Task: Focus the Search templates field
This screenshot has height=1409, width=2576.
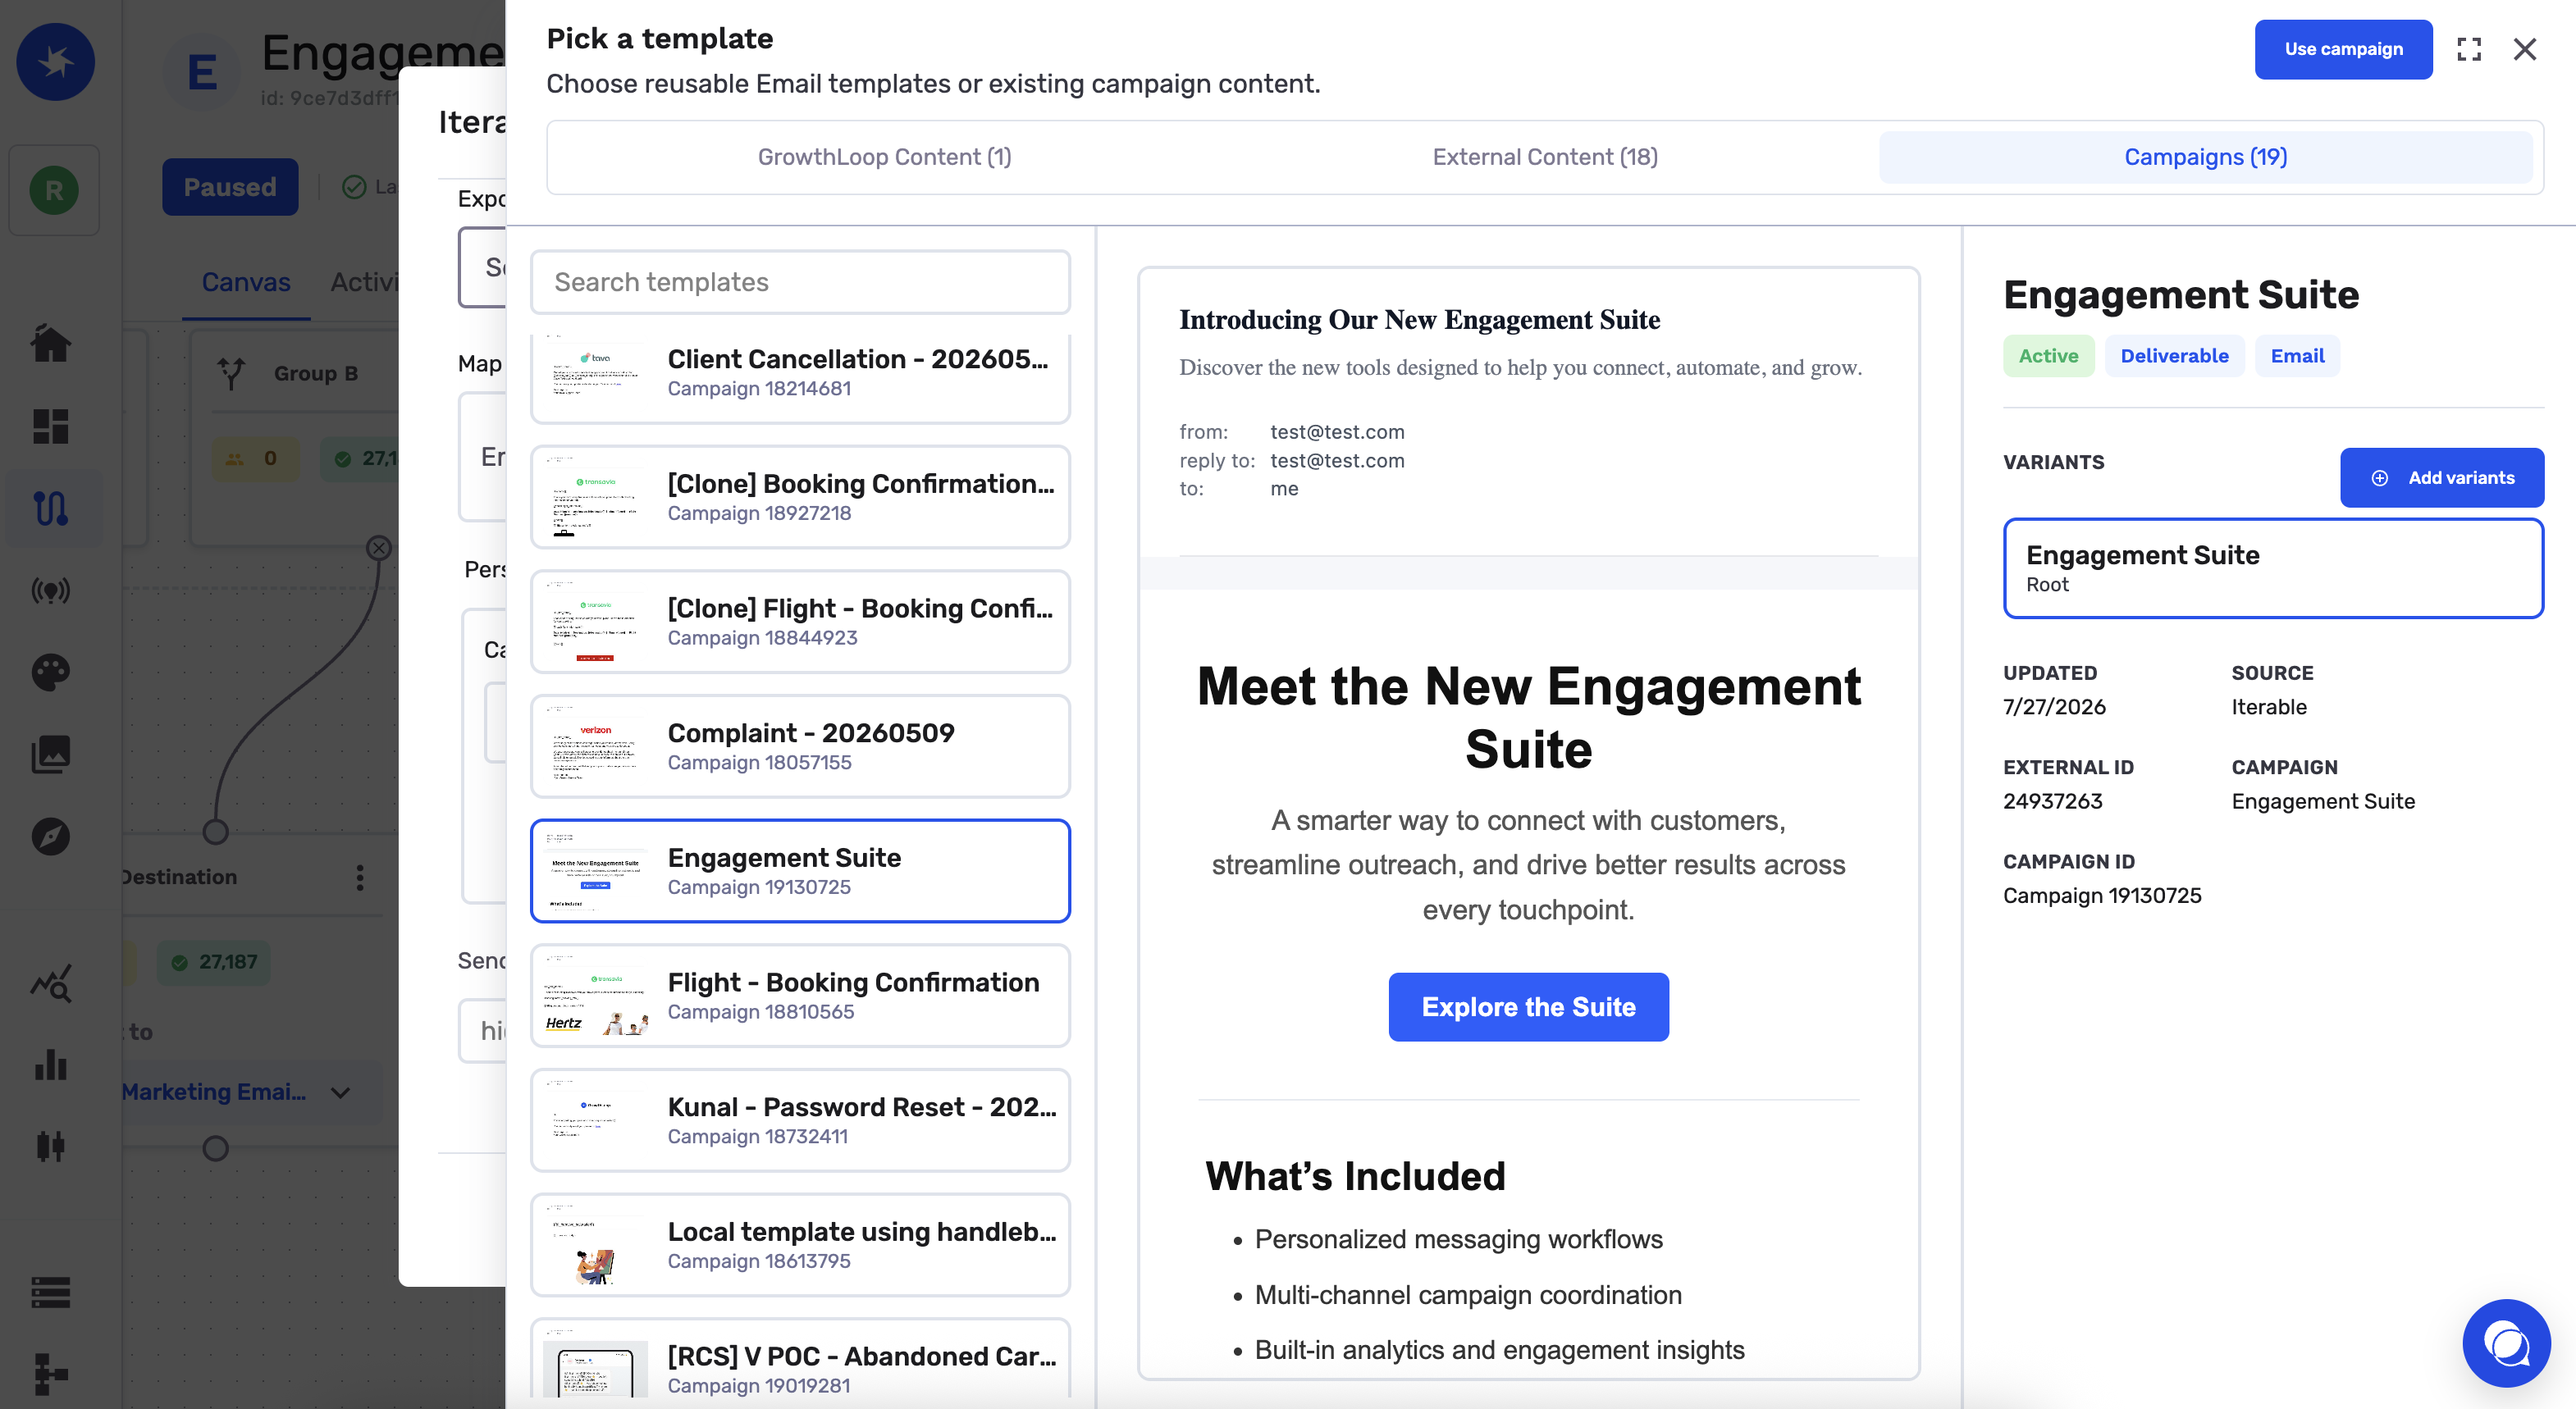Action: (x=800, y=282)
